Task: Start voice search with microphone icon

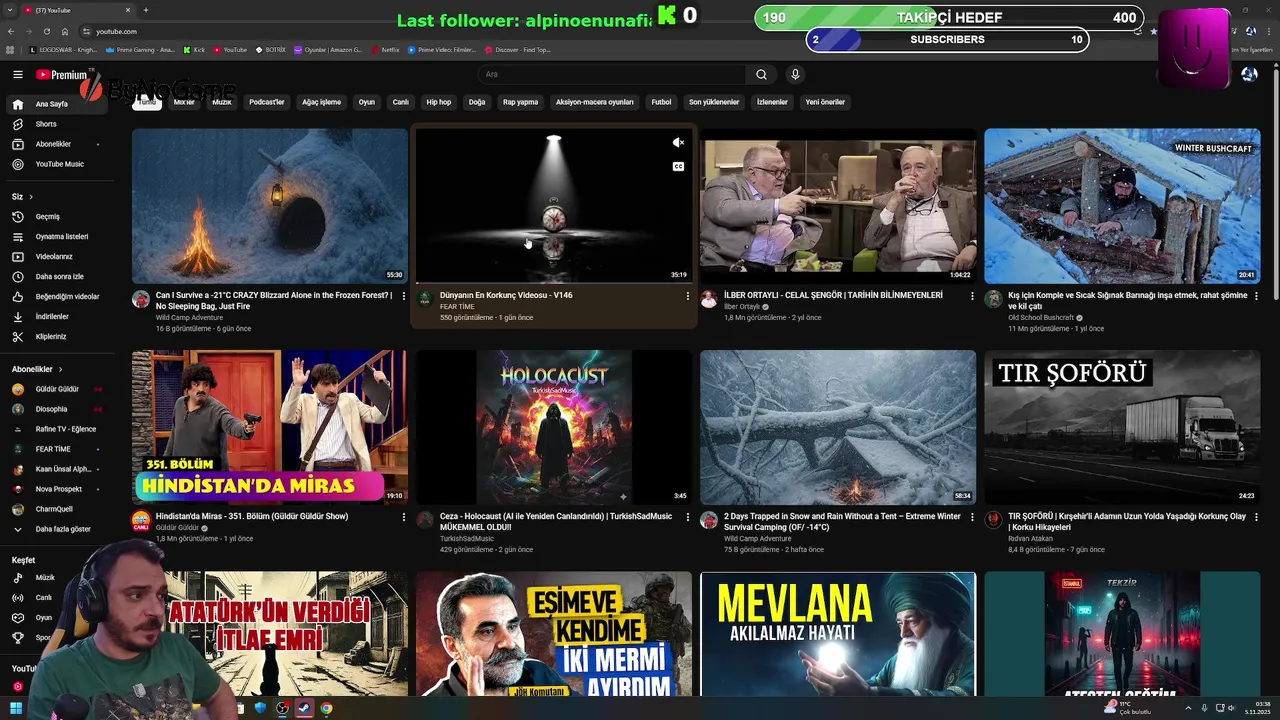Action: (x=795, y=75)
